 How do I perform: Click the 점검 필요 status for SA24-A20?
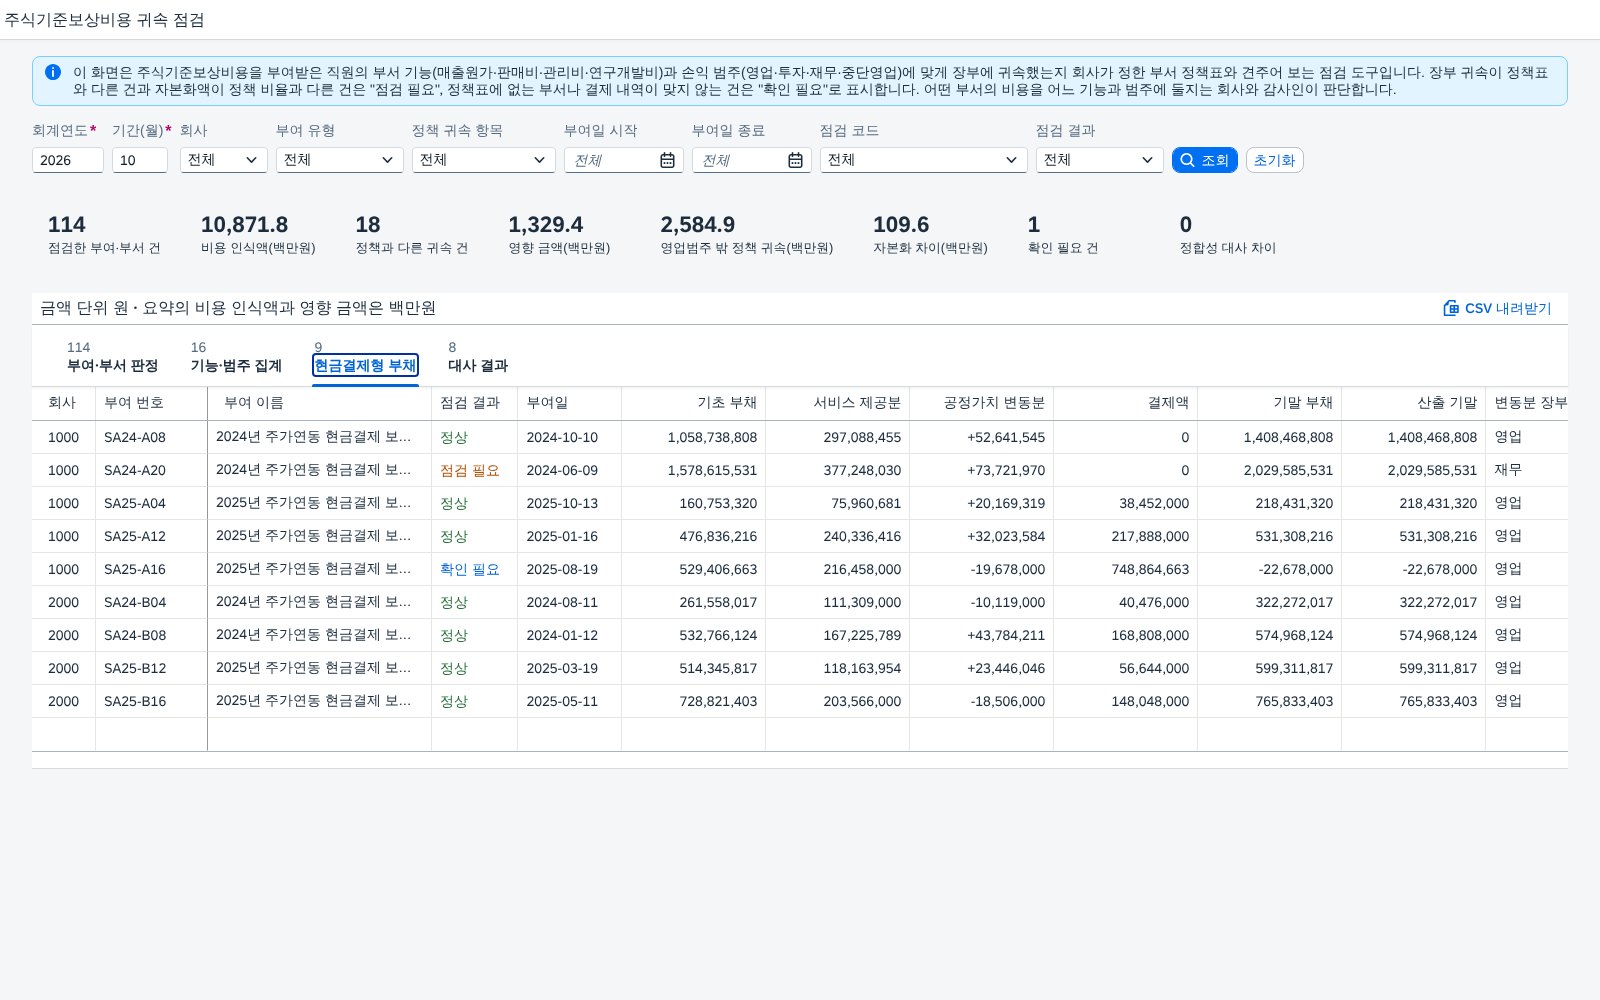(x=470, y=470)
